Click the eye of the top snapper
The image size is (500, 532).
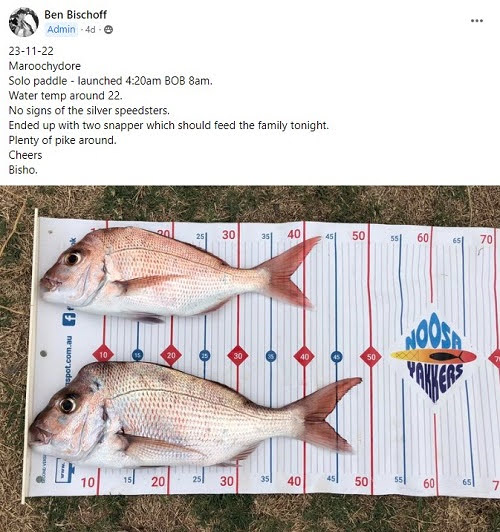tap(73, 259)
